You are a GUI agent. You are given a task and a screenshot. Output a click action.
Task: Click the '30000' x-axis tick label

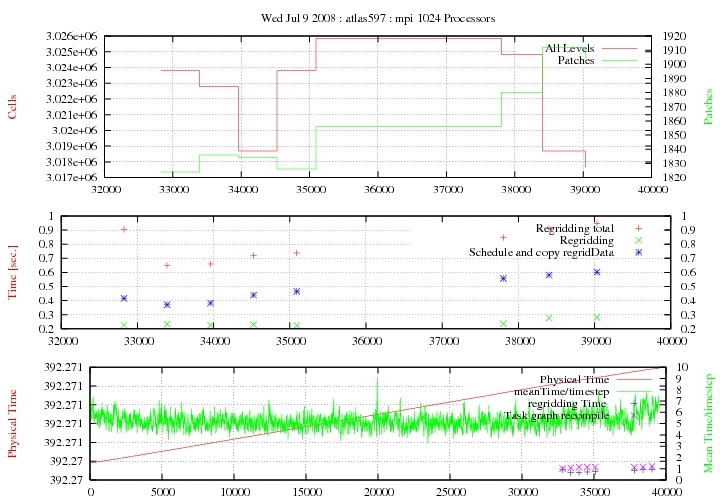point(523,493)
